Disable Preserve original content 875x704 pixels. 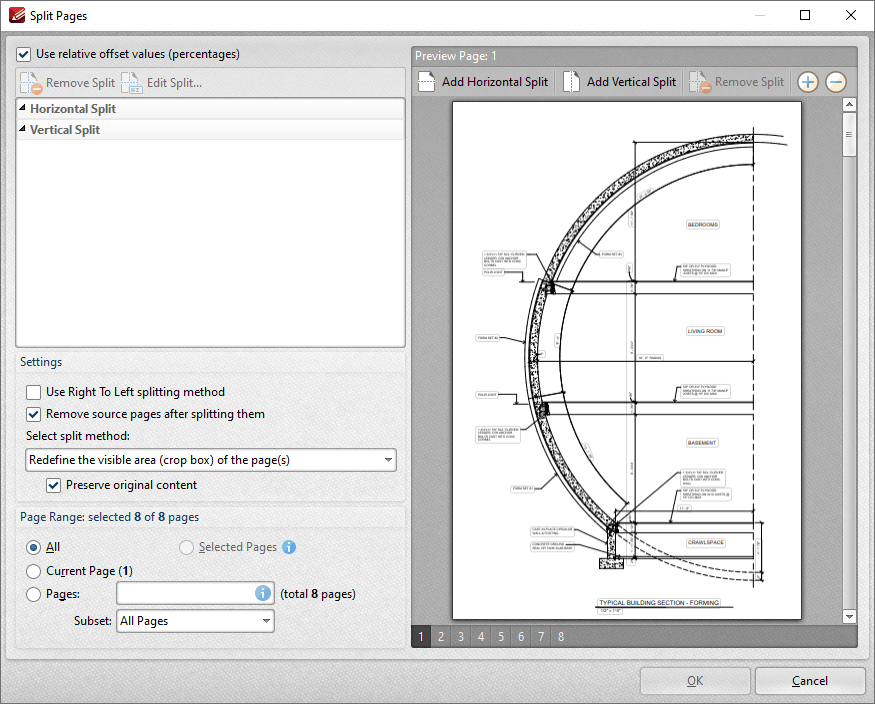click(53, 485)
